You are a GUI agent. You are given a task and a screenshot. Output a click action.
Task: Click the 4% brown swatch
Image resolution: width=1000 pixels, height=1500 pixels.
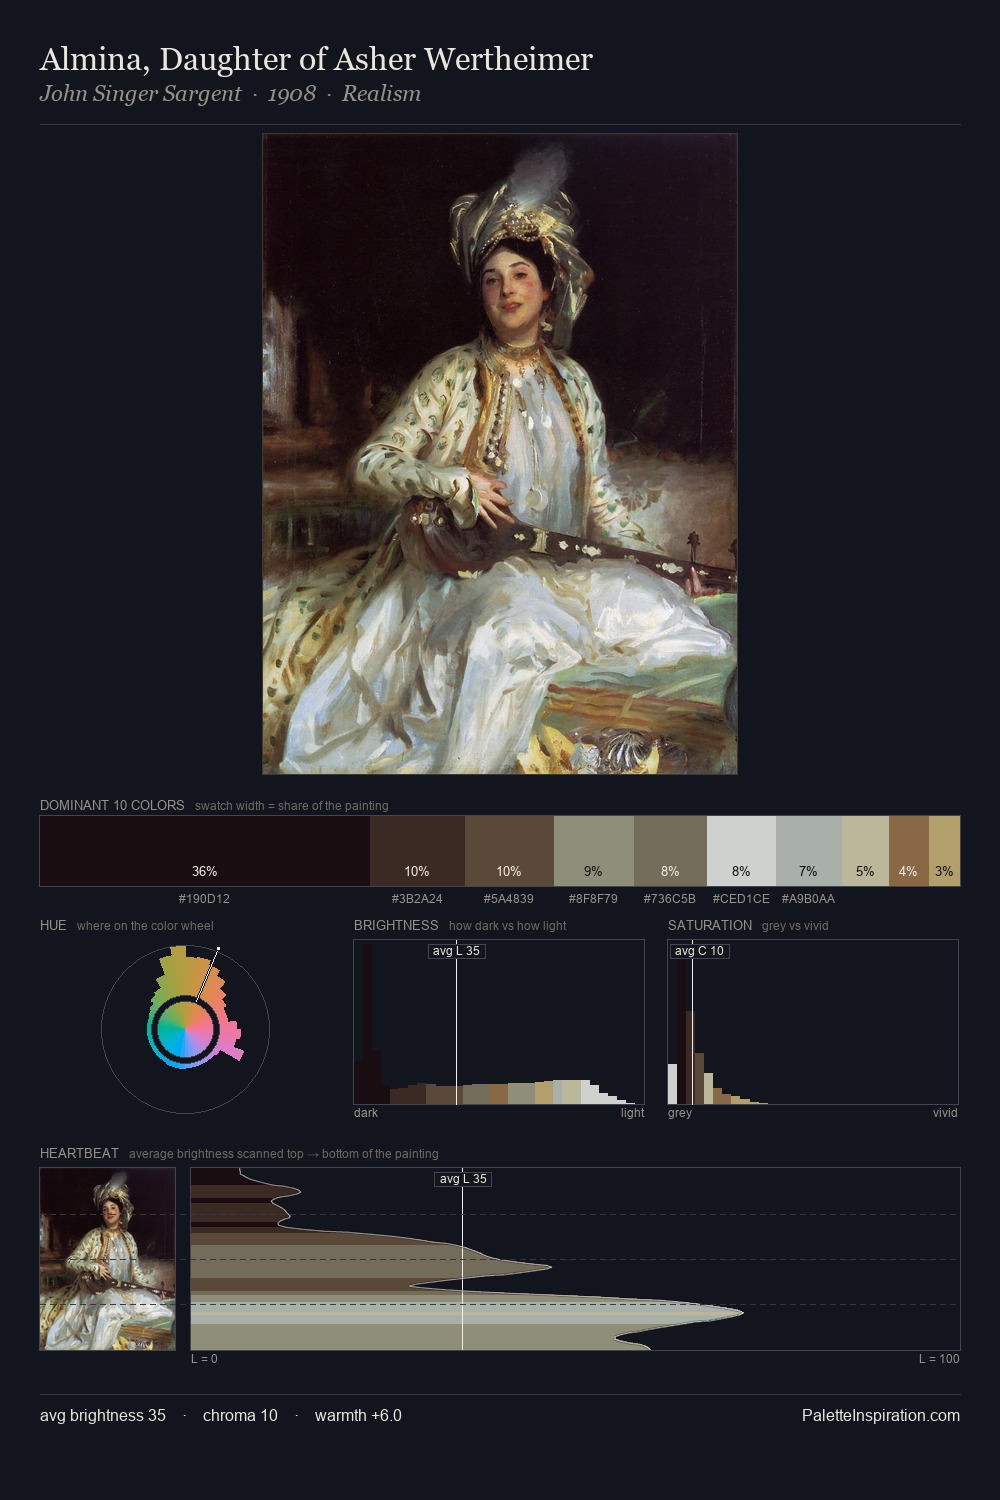909,851
